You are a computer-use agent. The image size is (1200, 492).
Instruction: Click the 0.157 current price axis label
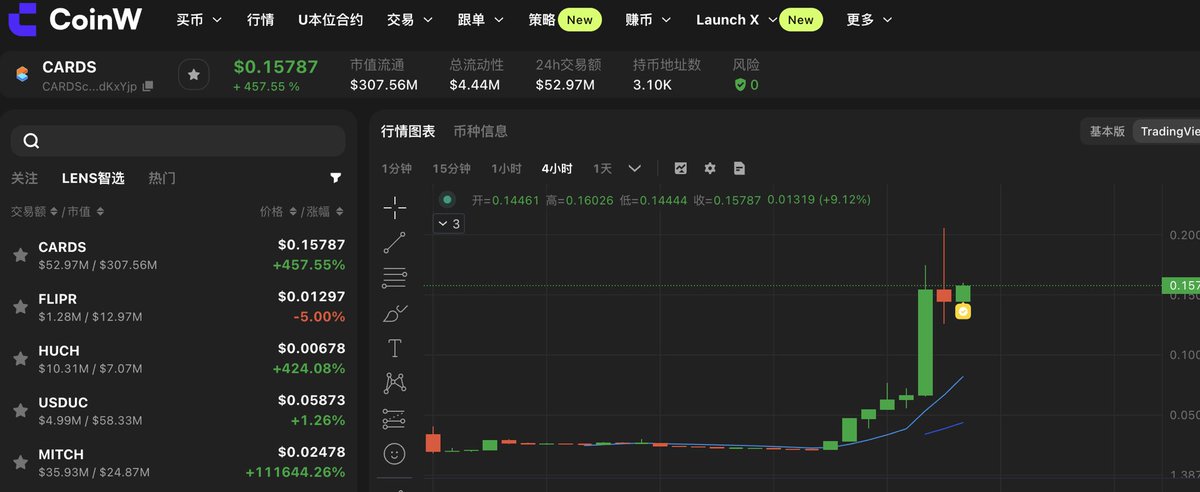point(1180,286)
